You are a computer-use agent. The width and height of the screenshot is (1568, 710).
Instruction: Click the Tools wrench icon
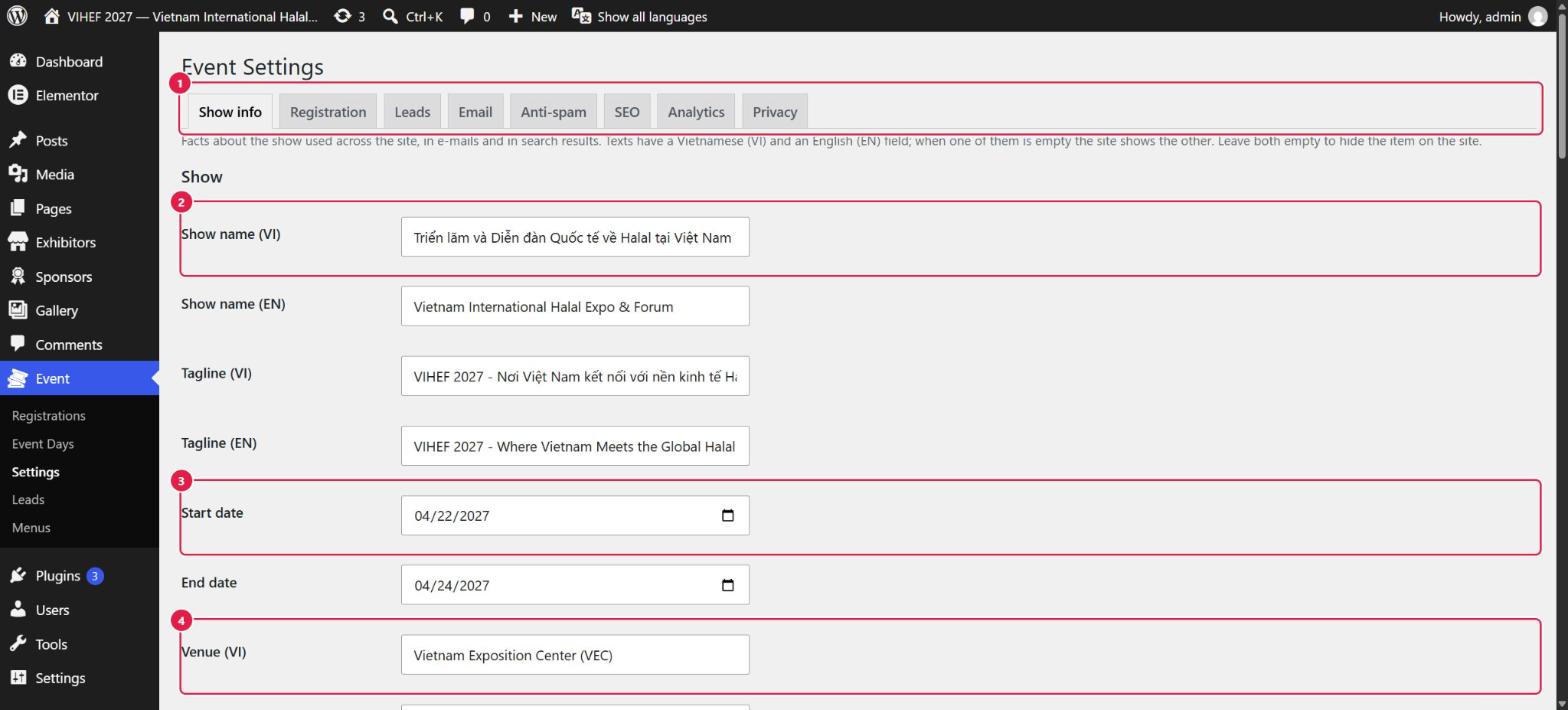(18, 644)
